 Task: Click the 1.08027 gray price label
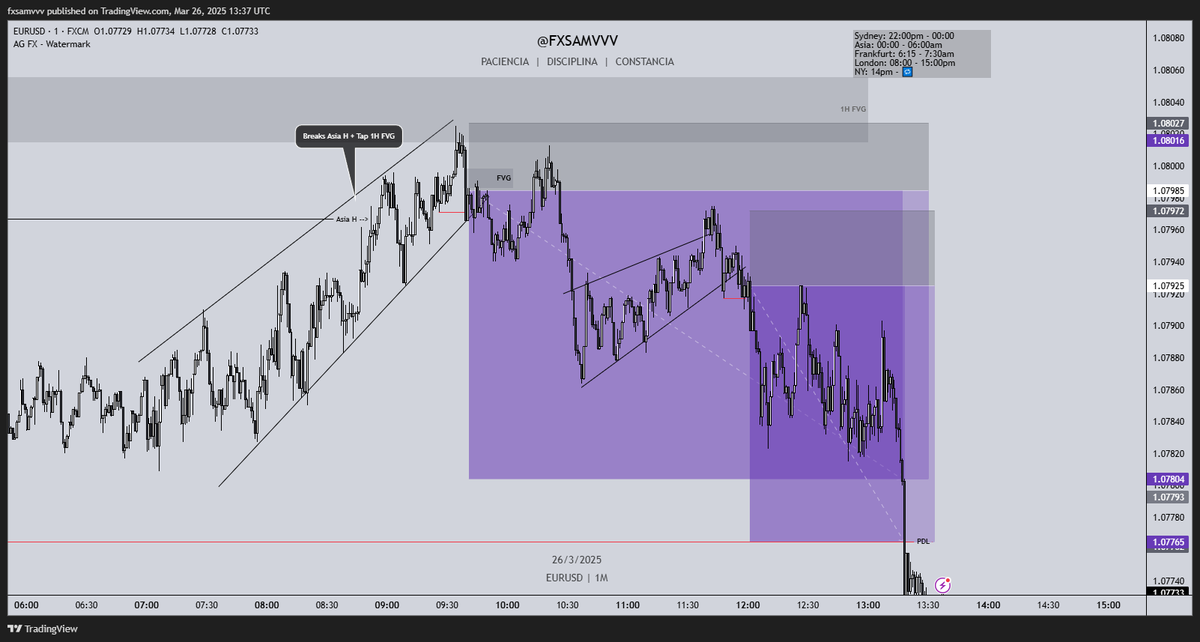click(1169, 123)
